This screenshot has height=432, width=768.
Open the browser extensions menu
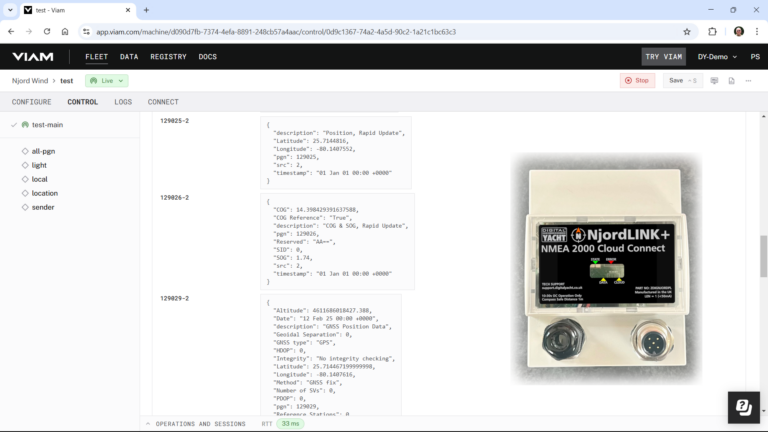(712, 32)
